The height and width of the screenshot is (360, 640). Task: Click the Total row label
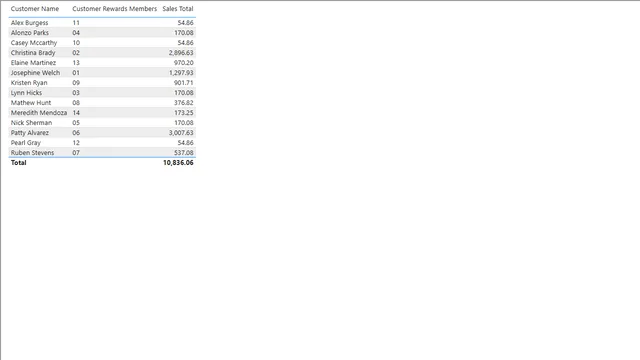click(18, 162)
